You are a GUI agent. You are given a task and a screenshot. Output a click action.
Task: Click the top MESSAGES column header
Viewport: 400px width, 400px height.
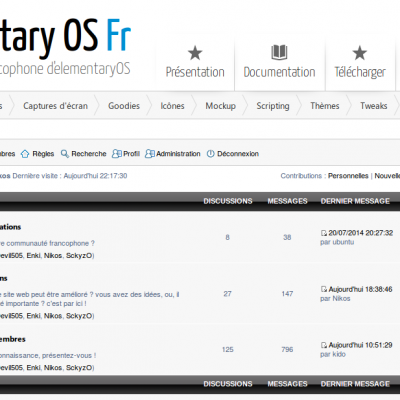pyautogui.click(x=287, y=201)
